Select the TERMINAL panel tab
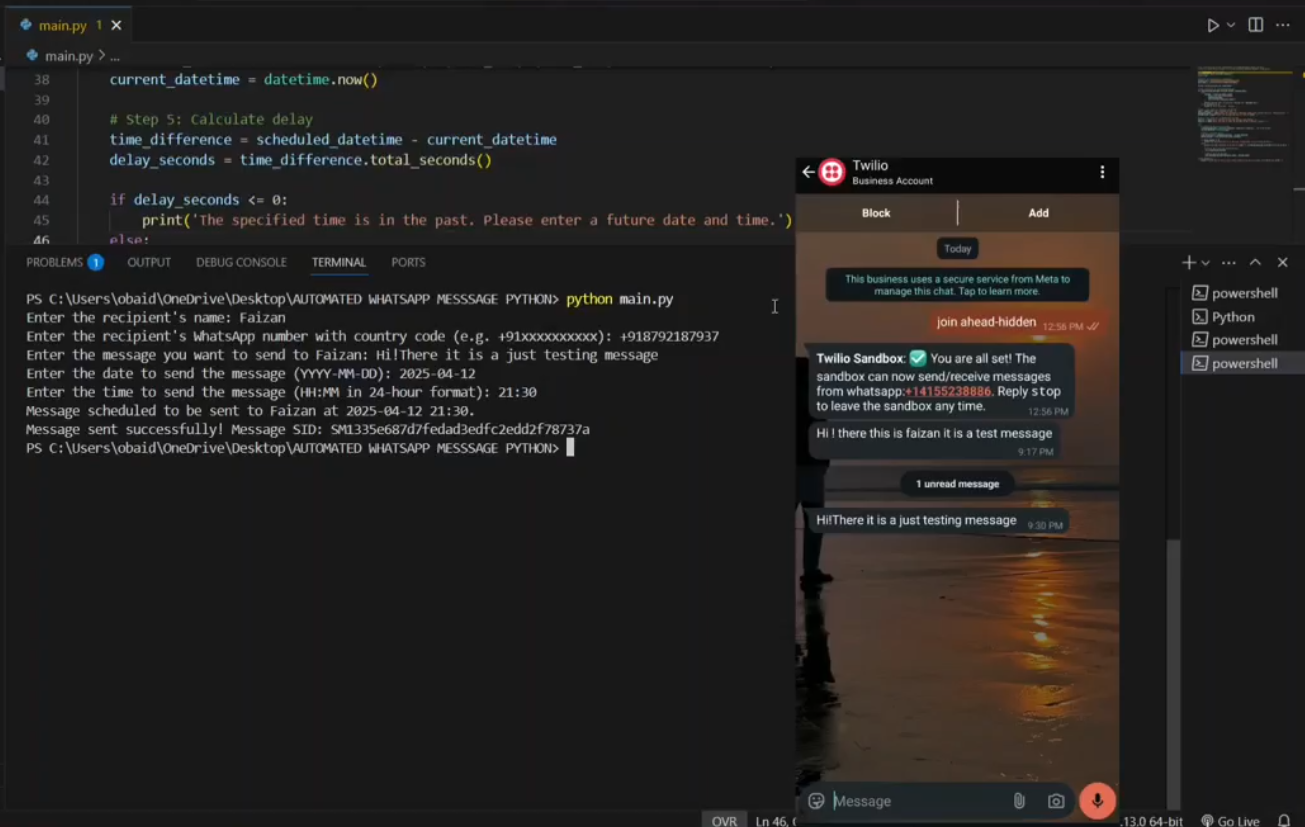 click(338, 262)
